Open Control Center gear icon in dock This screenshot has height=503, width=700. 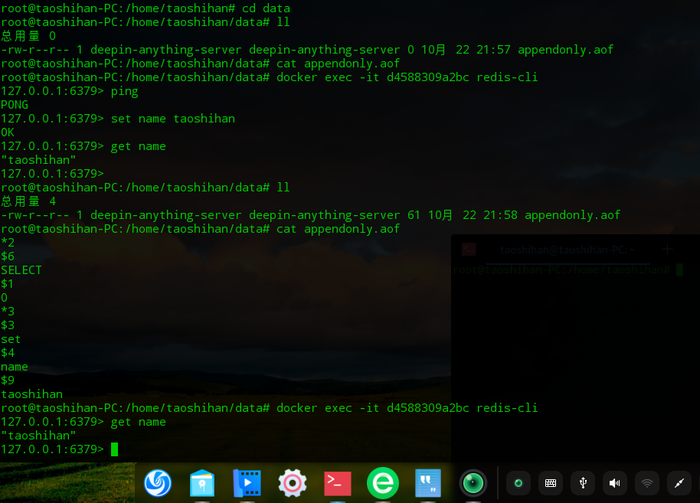point(292,483)
